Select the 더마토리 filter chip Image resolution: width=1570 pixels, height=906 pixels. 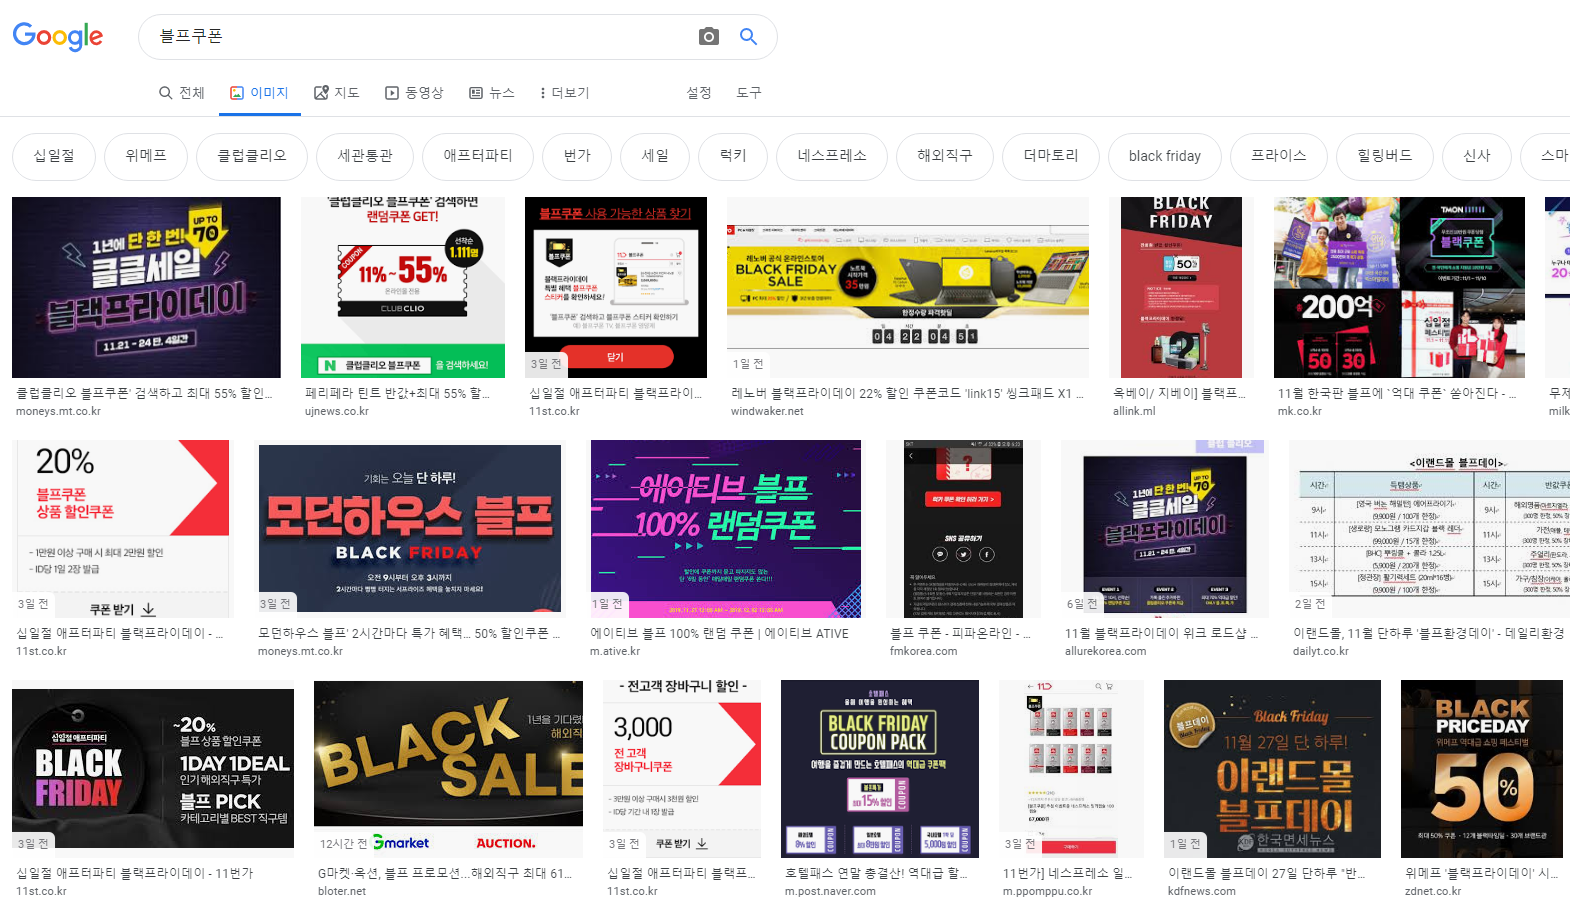[1051, 156]
